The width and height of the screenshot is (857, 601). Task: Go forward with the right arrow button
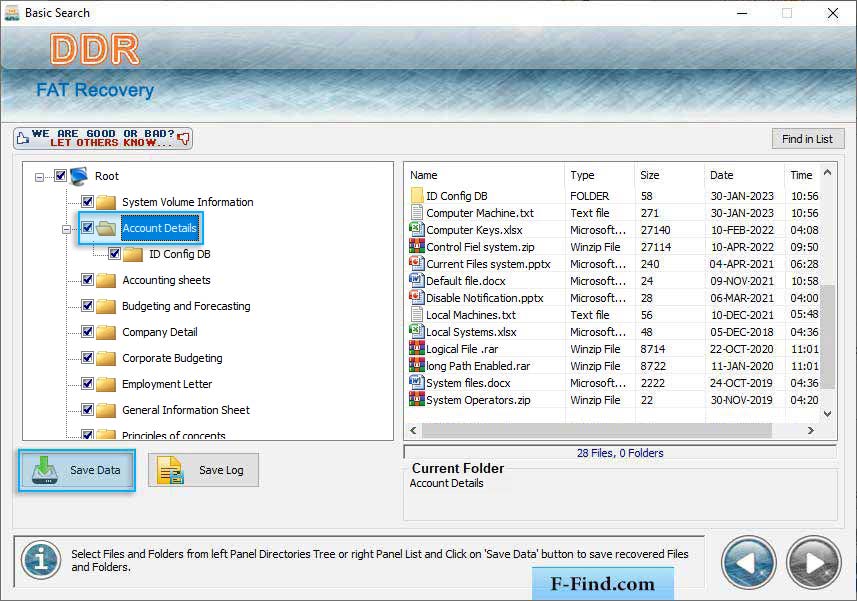pos(813,563)
